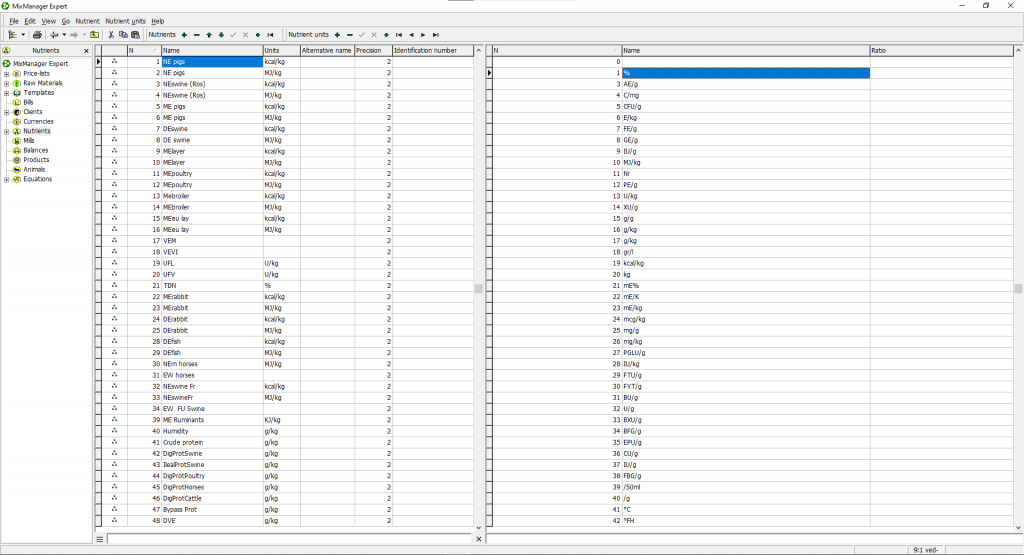Screen dimensions: 1024x555
Task: Click the row icon for Crude protein
Action: tap(114, 442)
